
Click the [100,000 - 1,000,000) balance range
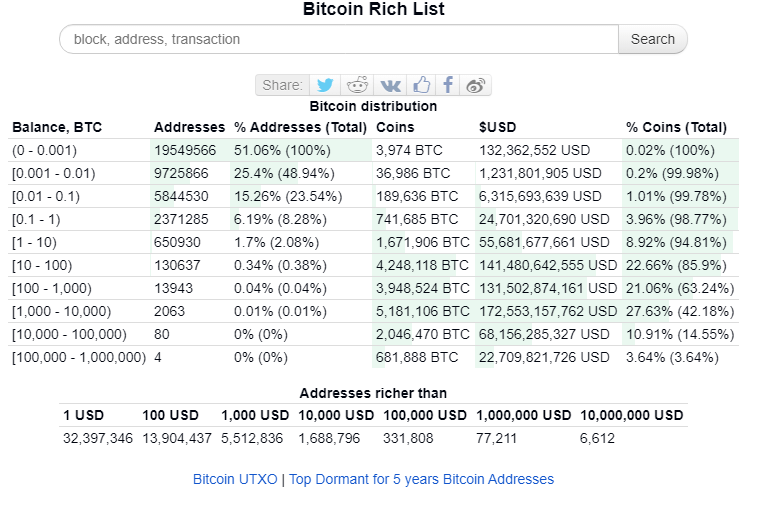(x=79, y=357)
